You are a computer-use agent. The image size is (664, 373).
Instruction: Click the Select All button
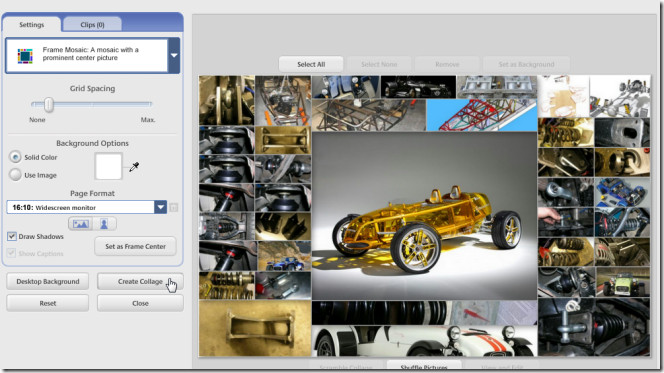tap(311, 64)
